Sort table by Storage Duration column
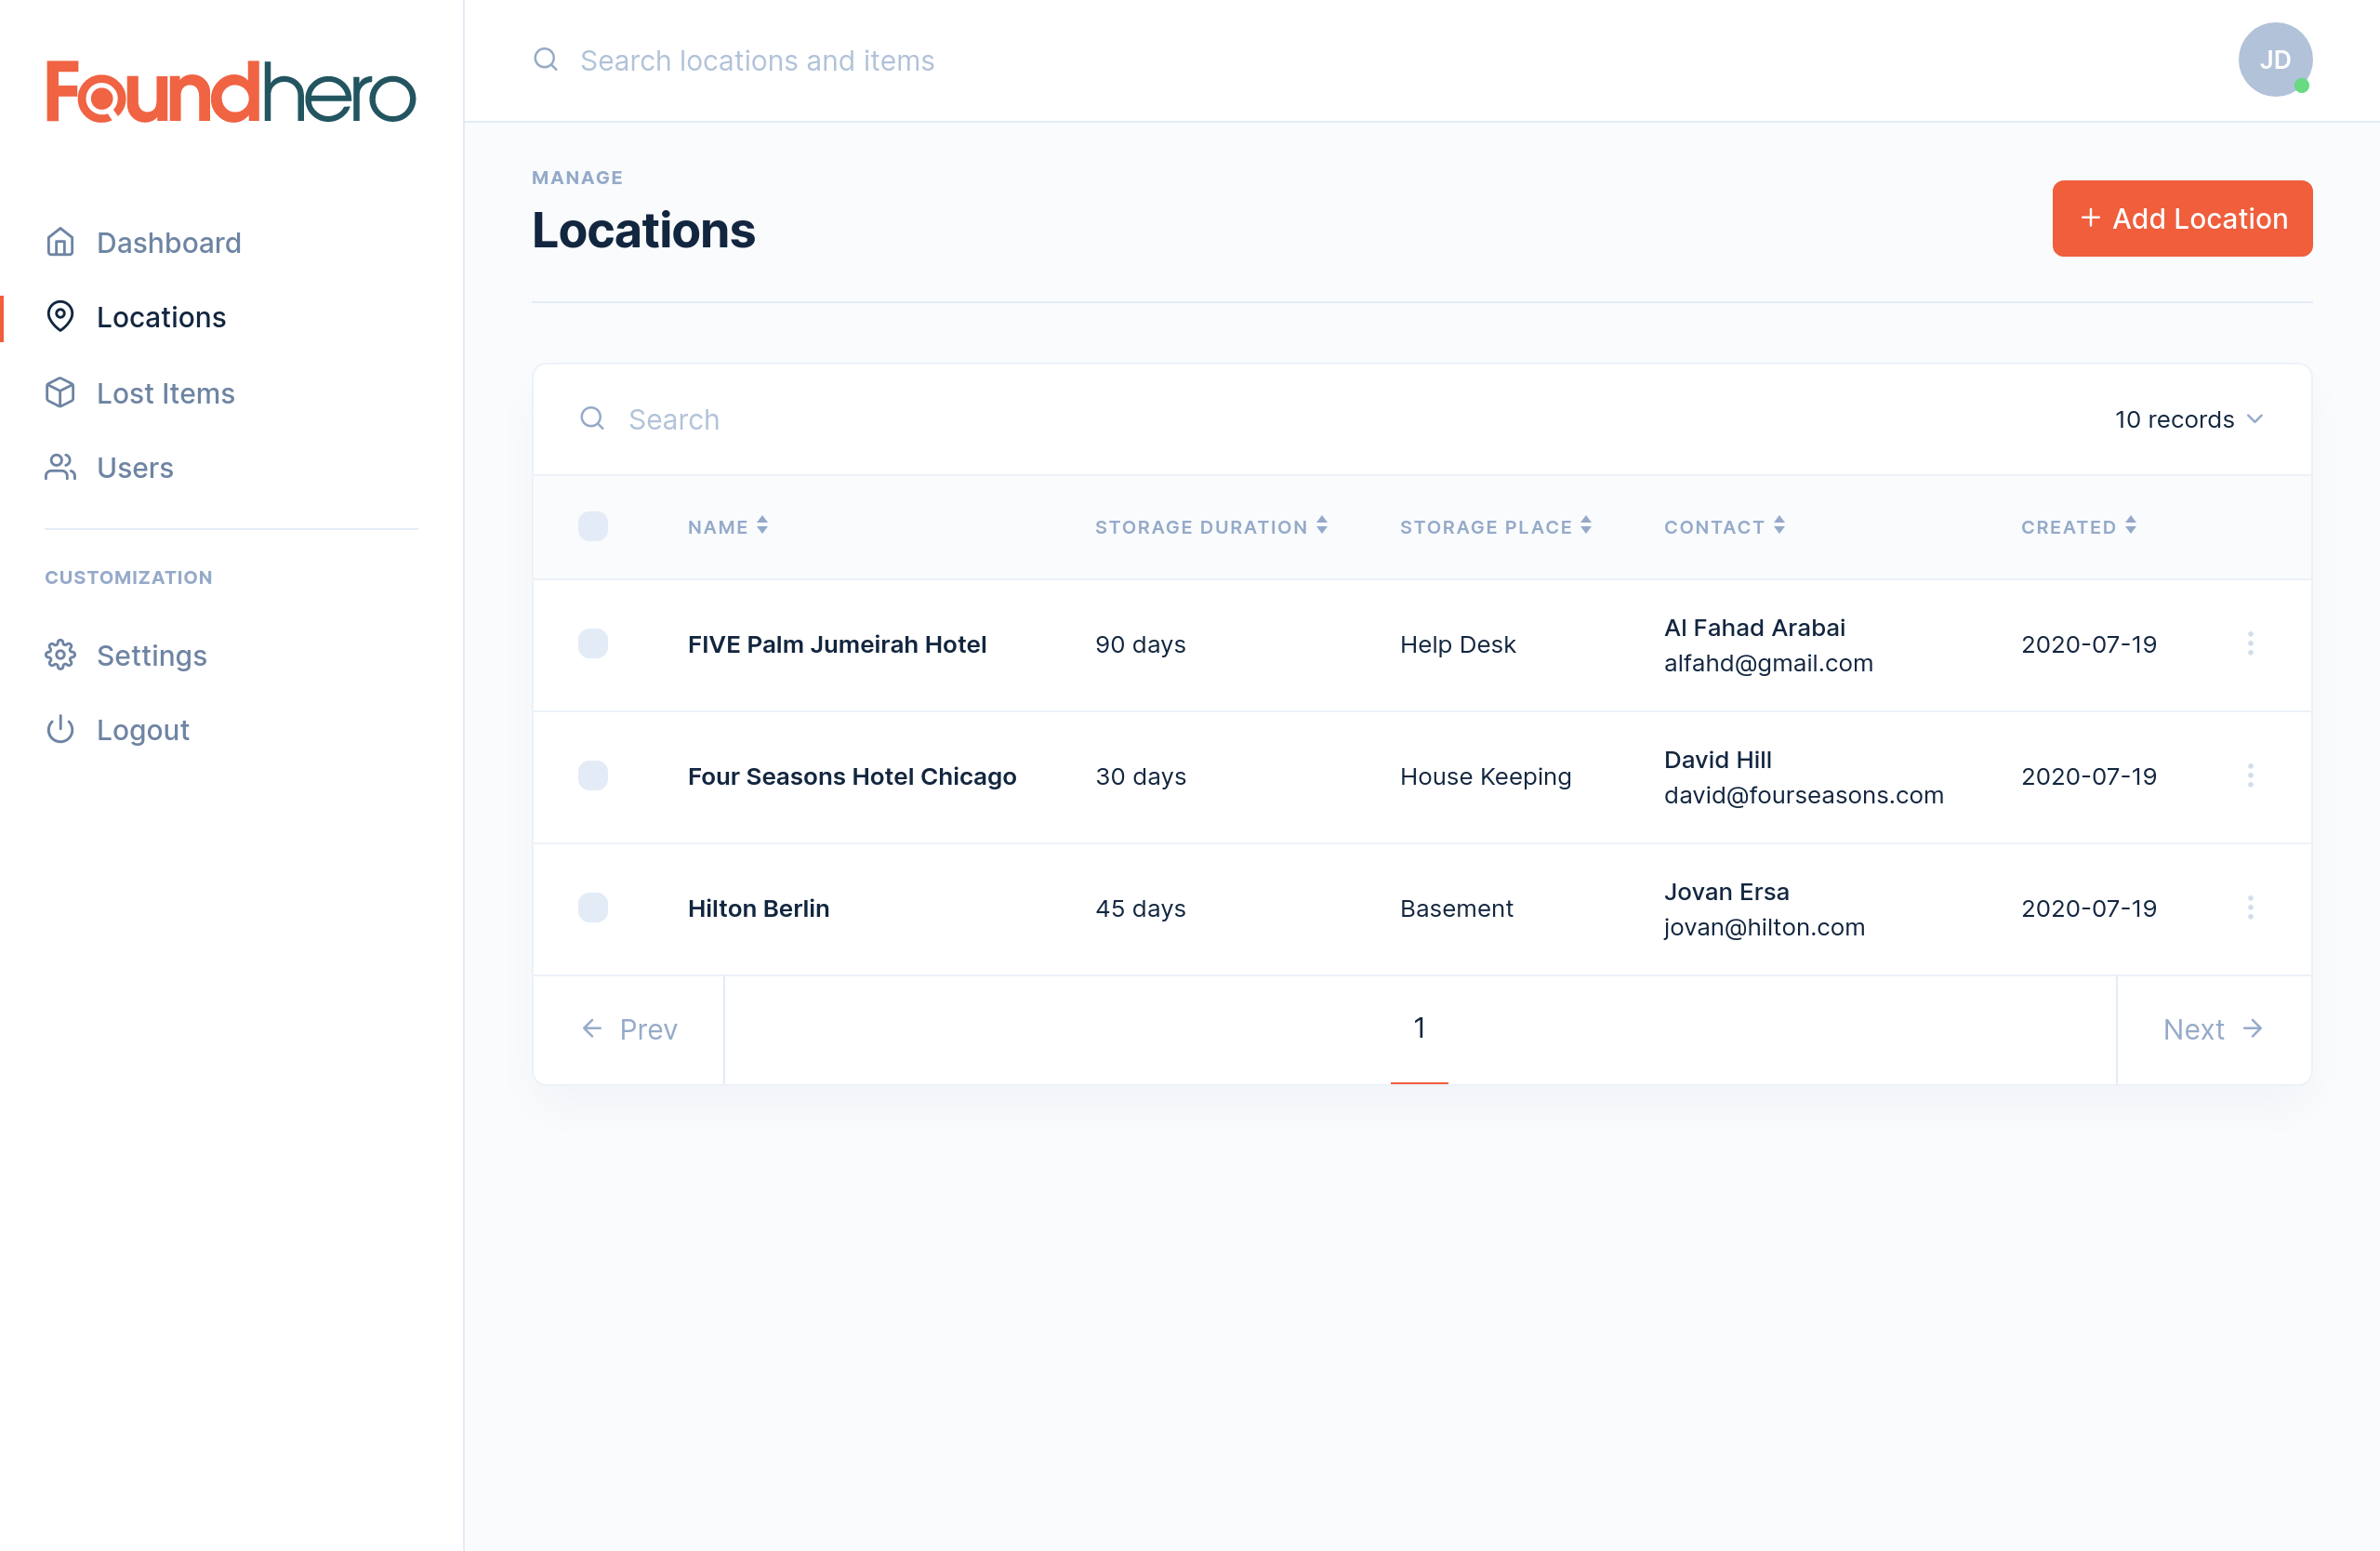 (x=1210, y=526)
